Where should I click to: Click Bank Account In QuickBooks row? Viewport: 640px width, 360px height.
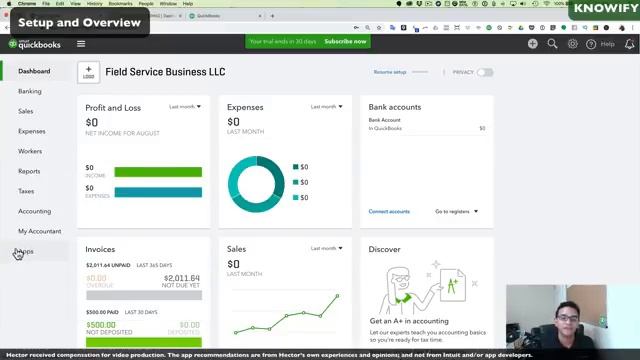[427, 124]
